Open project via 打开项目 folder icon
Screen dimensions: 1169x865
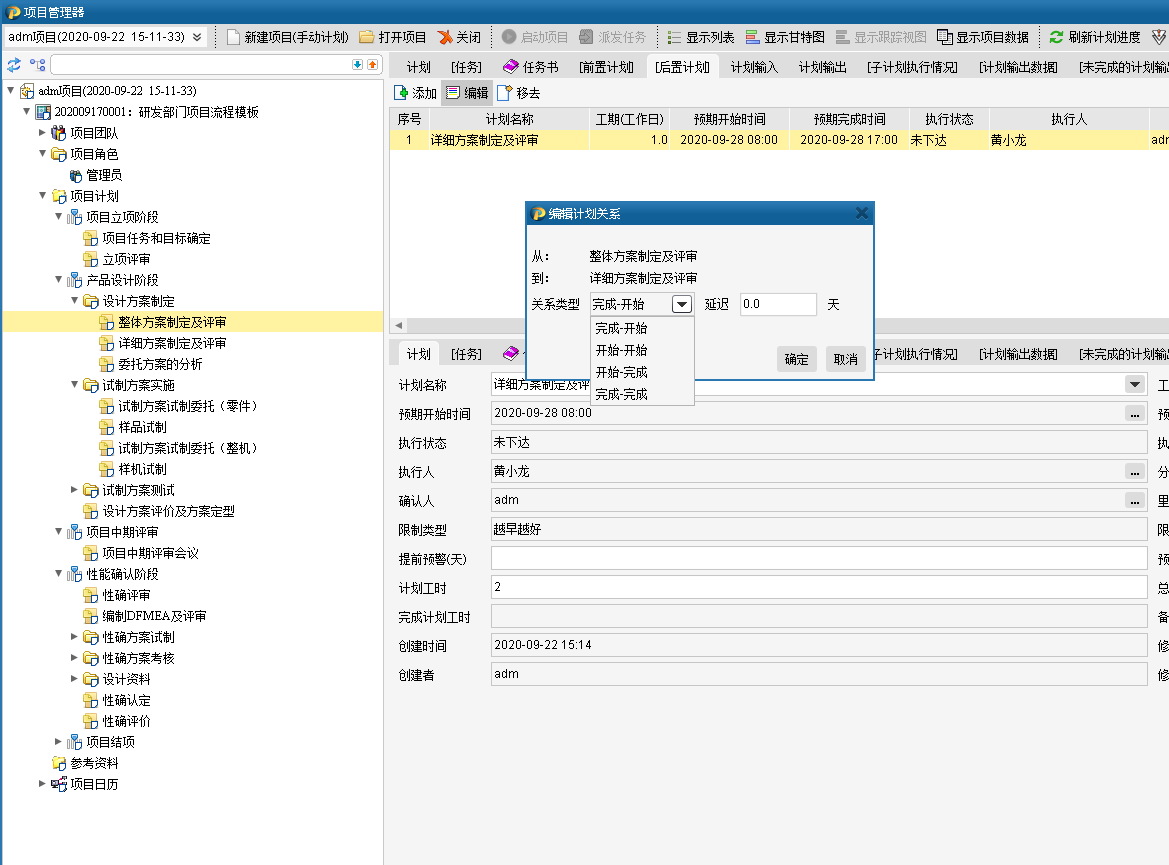(x=367, y=37)
